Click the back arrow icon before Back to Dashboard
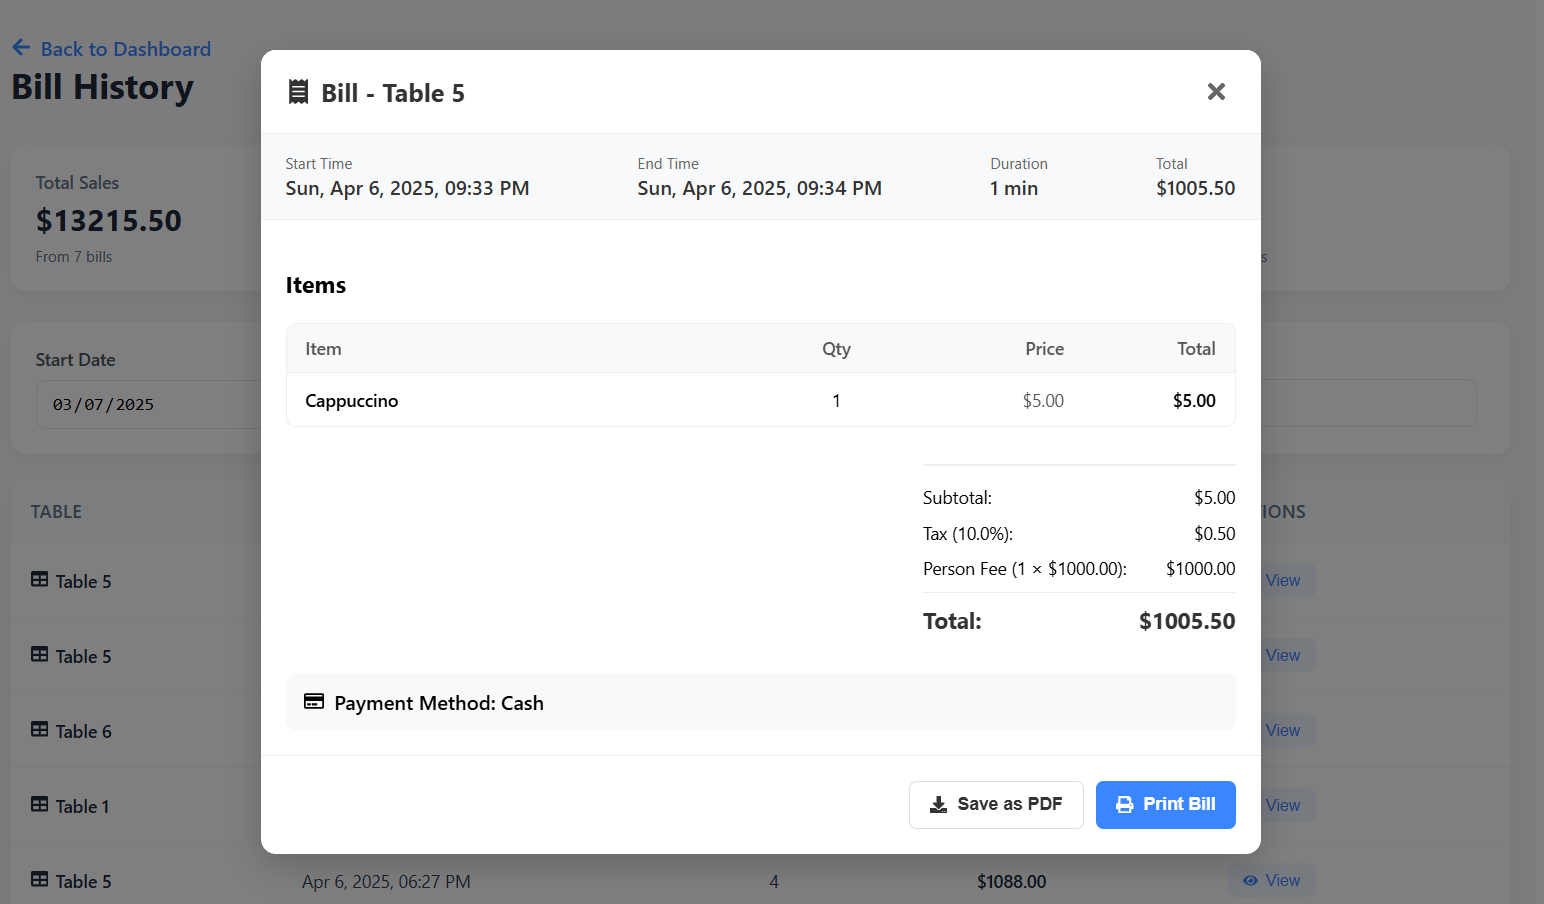 coord(21,46)
